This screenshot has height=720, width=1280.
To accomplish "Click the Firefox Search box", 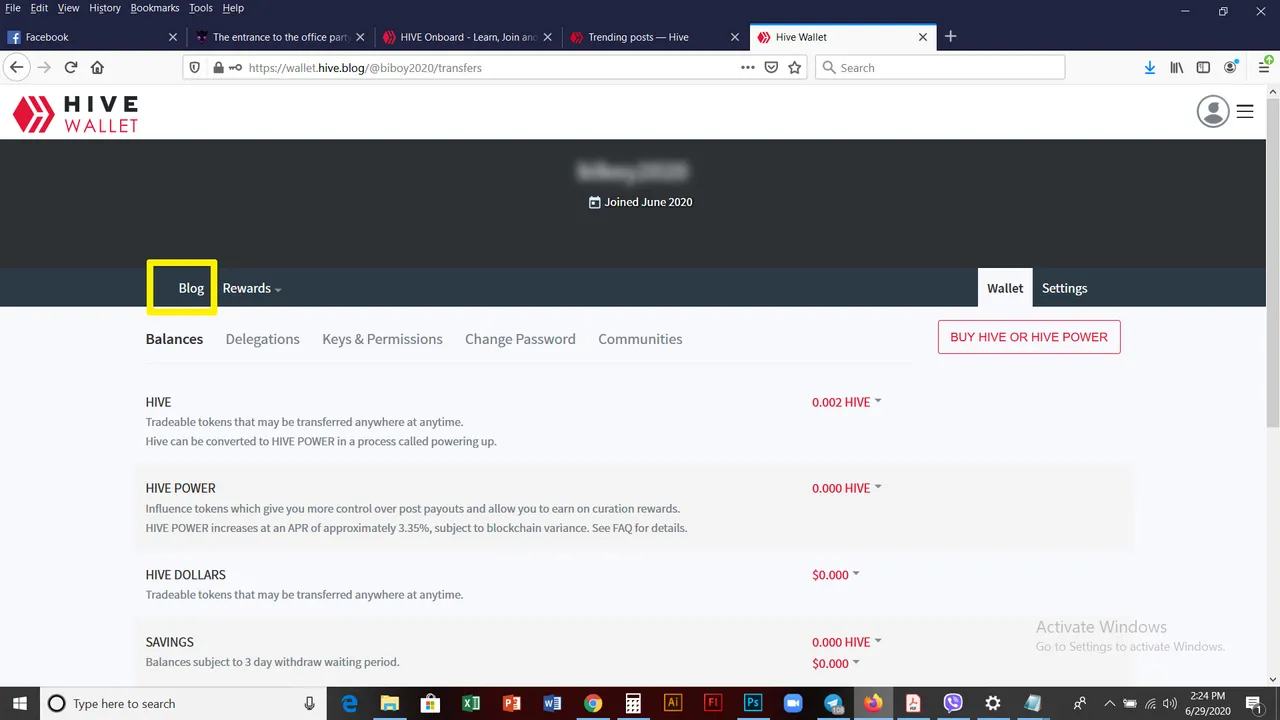I will (940, 67).
